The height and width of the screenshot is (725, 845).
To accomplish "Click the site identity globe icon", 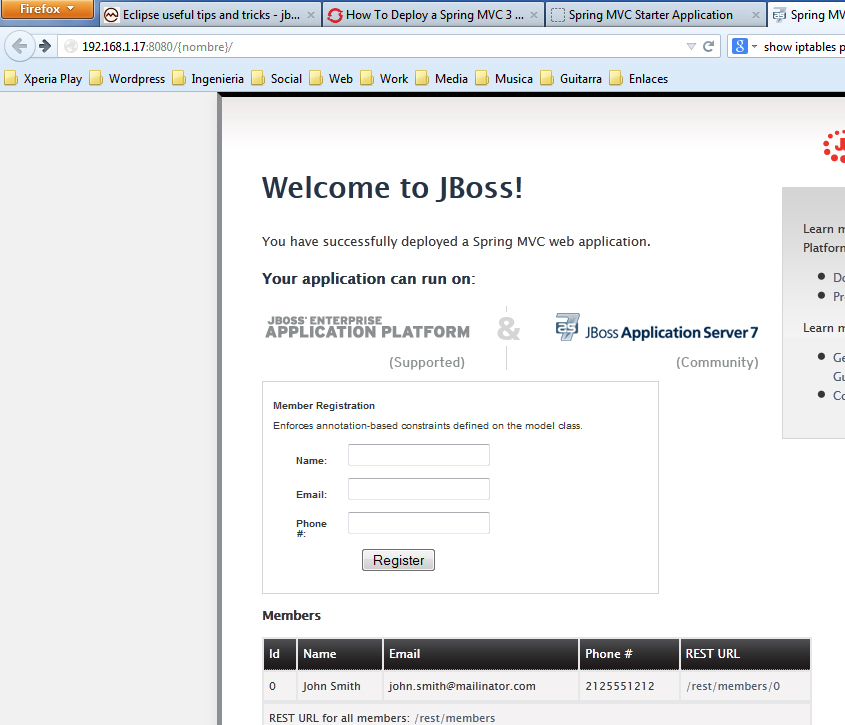I will click(71, 47).
